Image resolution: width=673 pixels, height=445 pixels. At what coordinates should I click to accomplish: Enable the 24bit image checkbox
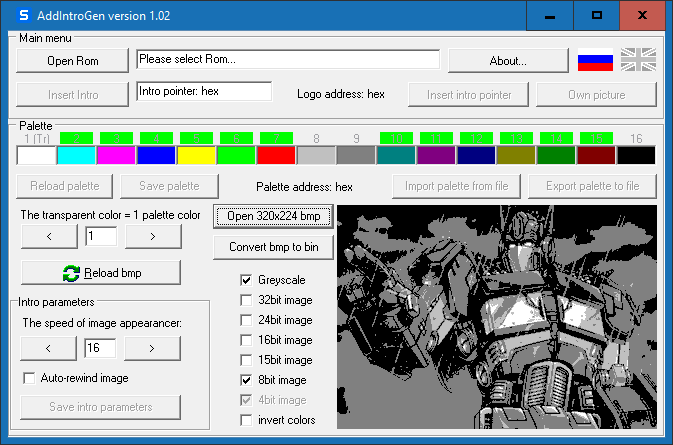246,320
